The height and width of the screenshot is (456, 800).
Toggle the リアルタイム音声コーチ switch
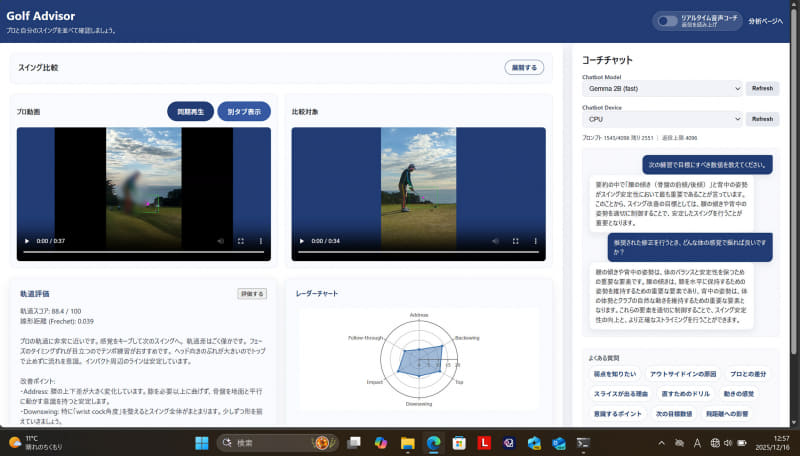667,21
